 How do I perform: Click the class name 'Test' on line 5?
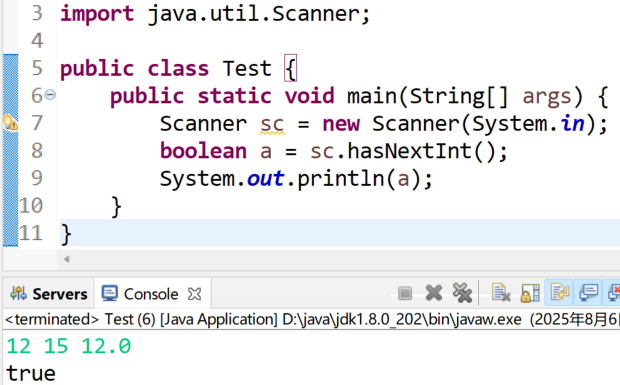click(247, 68)
